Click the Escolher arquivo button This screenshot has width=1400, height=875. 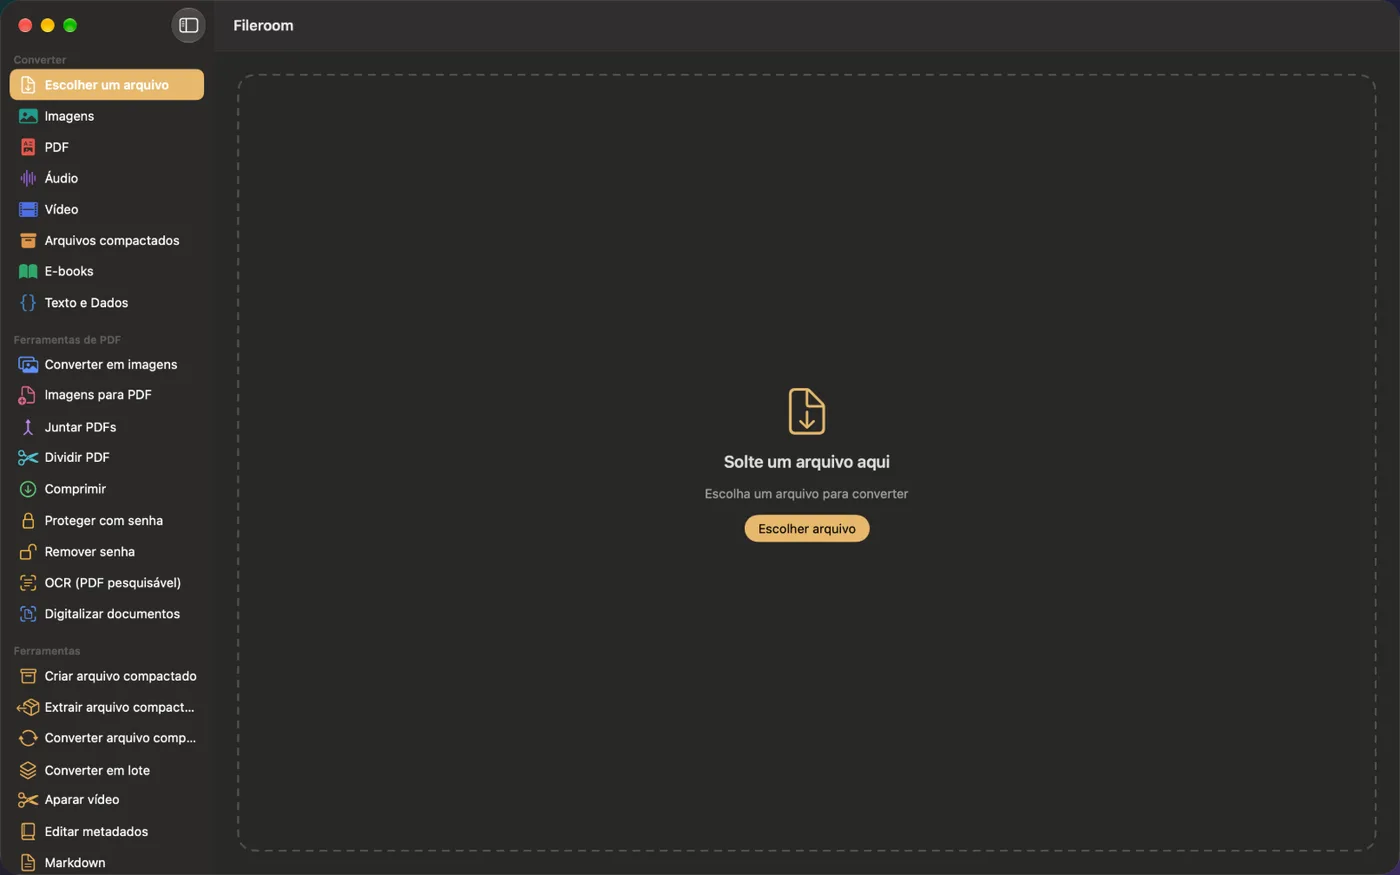coord(807,528)
